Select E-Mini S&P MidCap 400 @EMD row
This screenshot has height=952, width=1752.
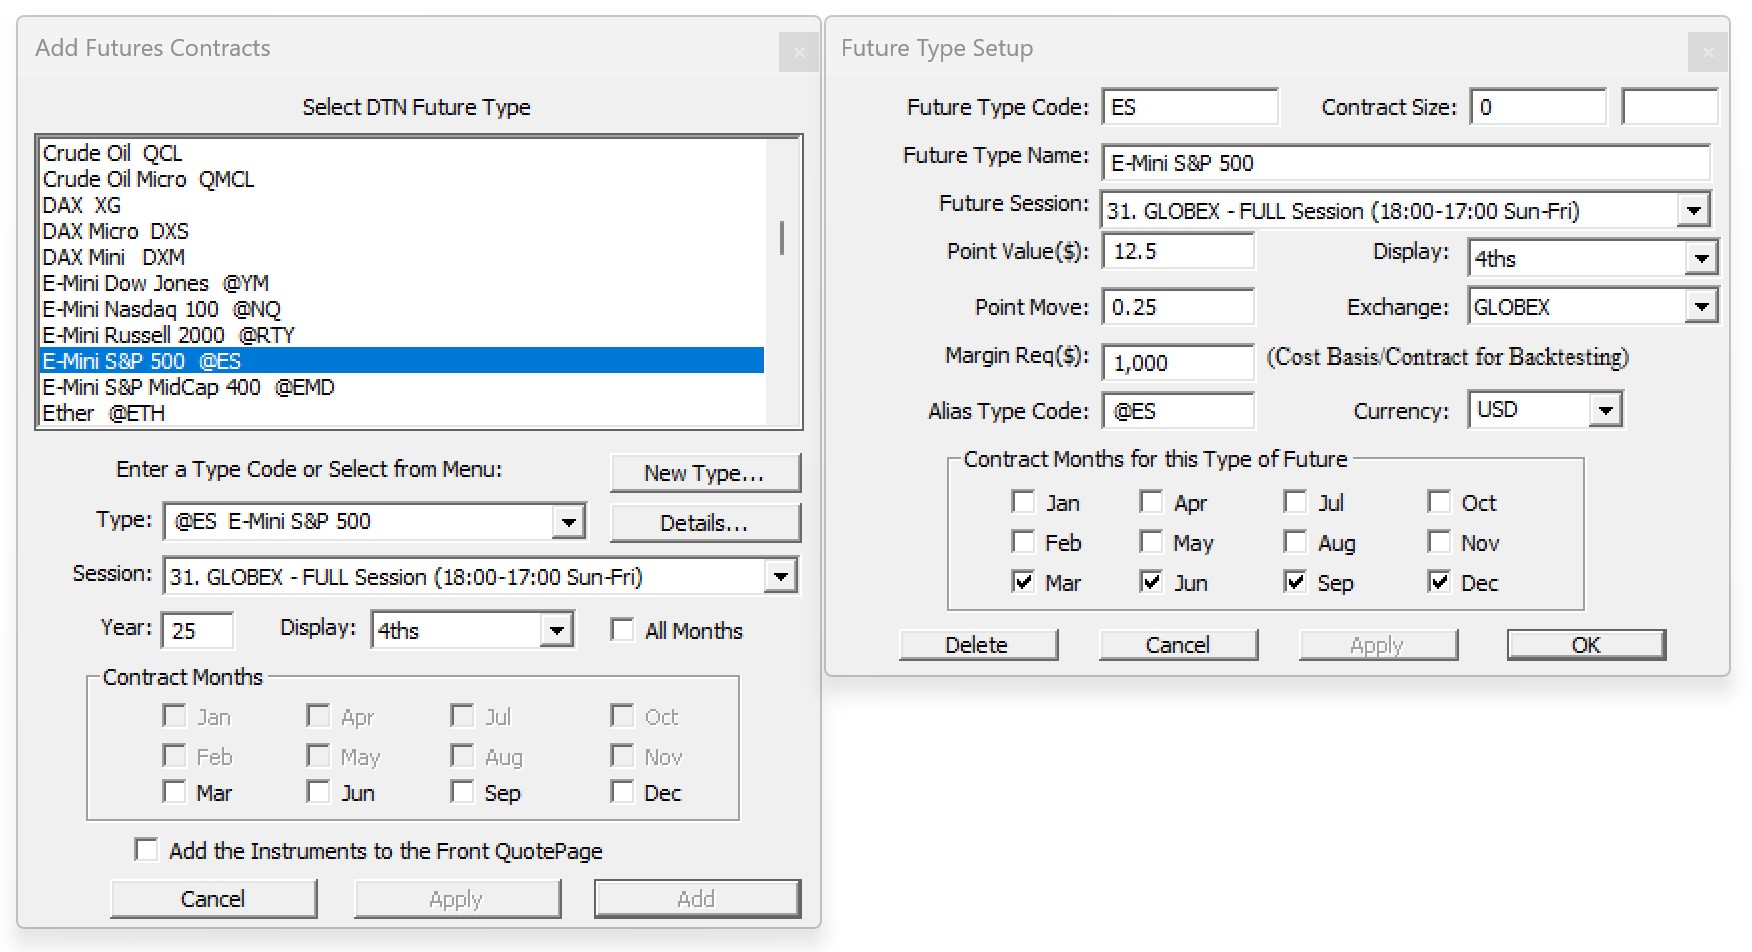402,387
